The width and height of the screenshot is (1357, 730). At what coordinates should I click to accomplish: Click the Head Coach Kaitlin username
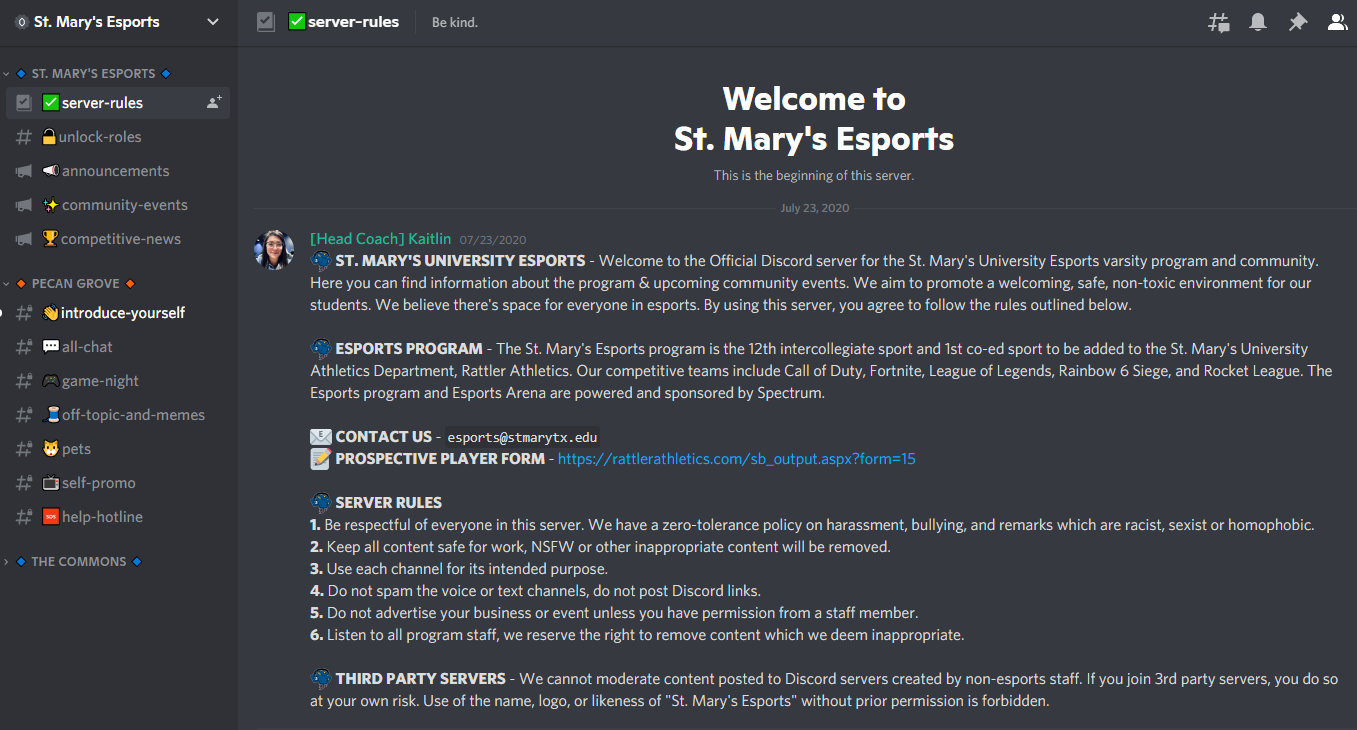tap(380, 239)
